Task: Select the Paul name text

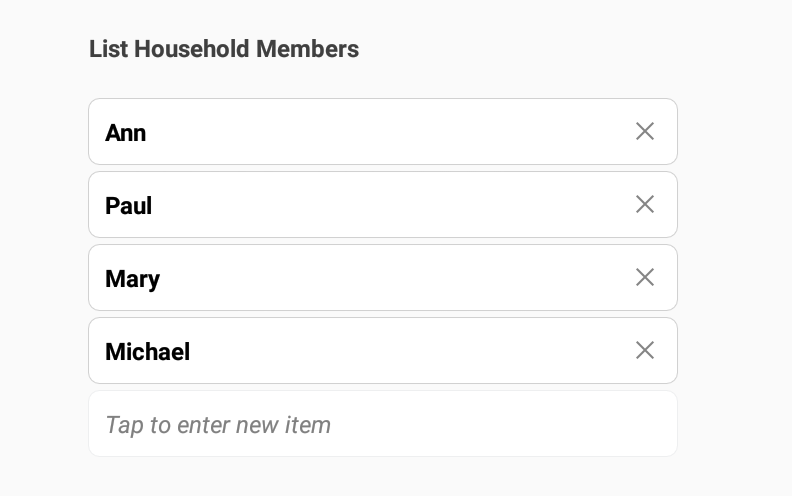Action: click(x=129, y=206)
